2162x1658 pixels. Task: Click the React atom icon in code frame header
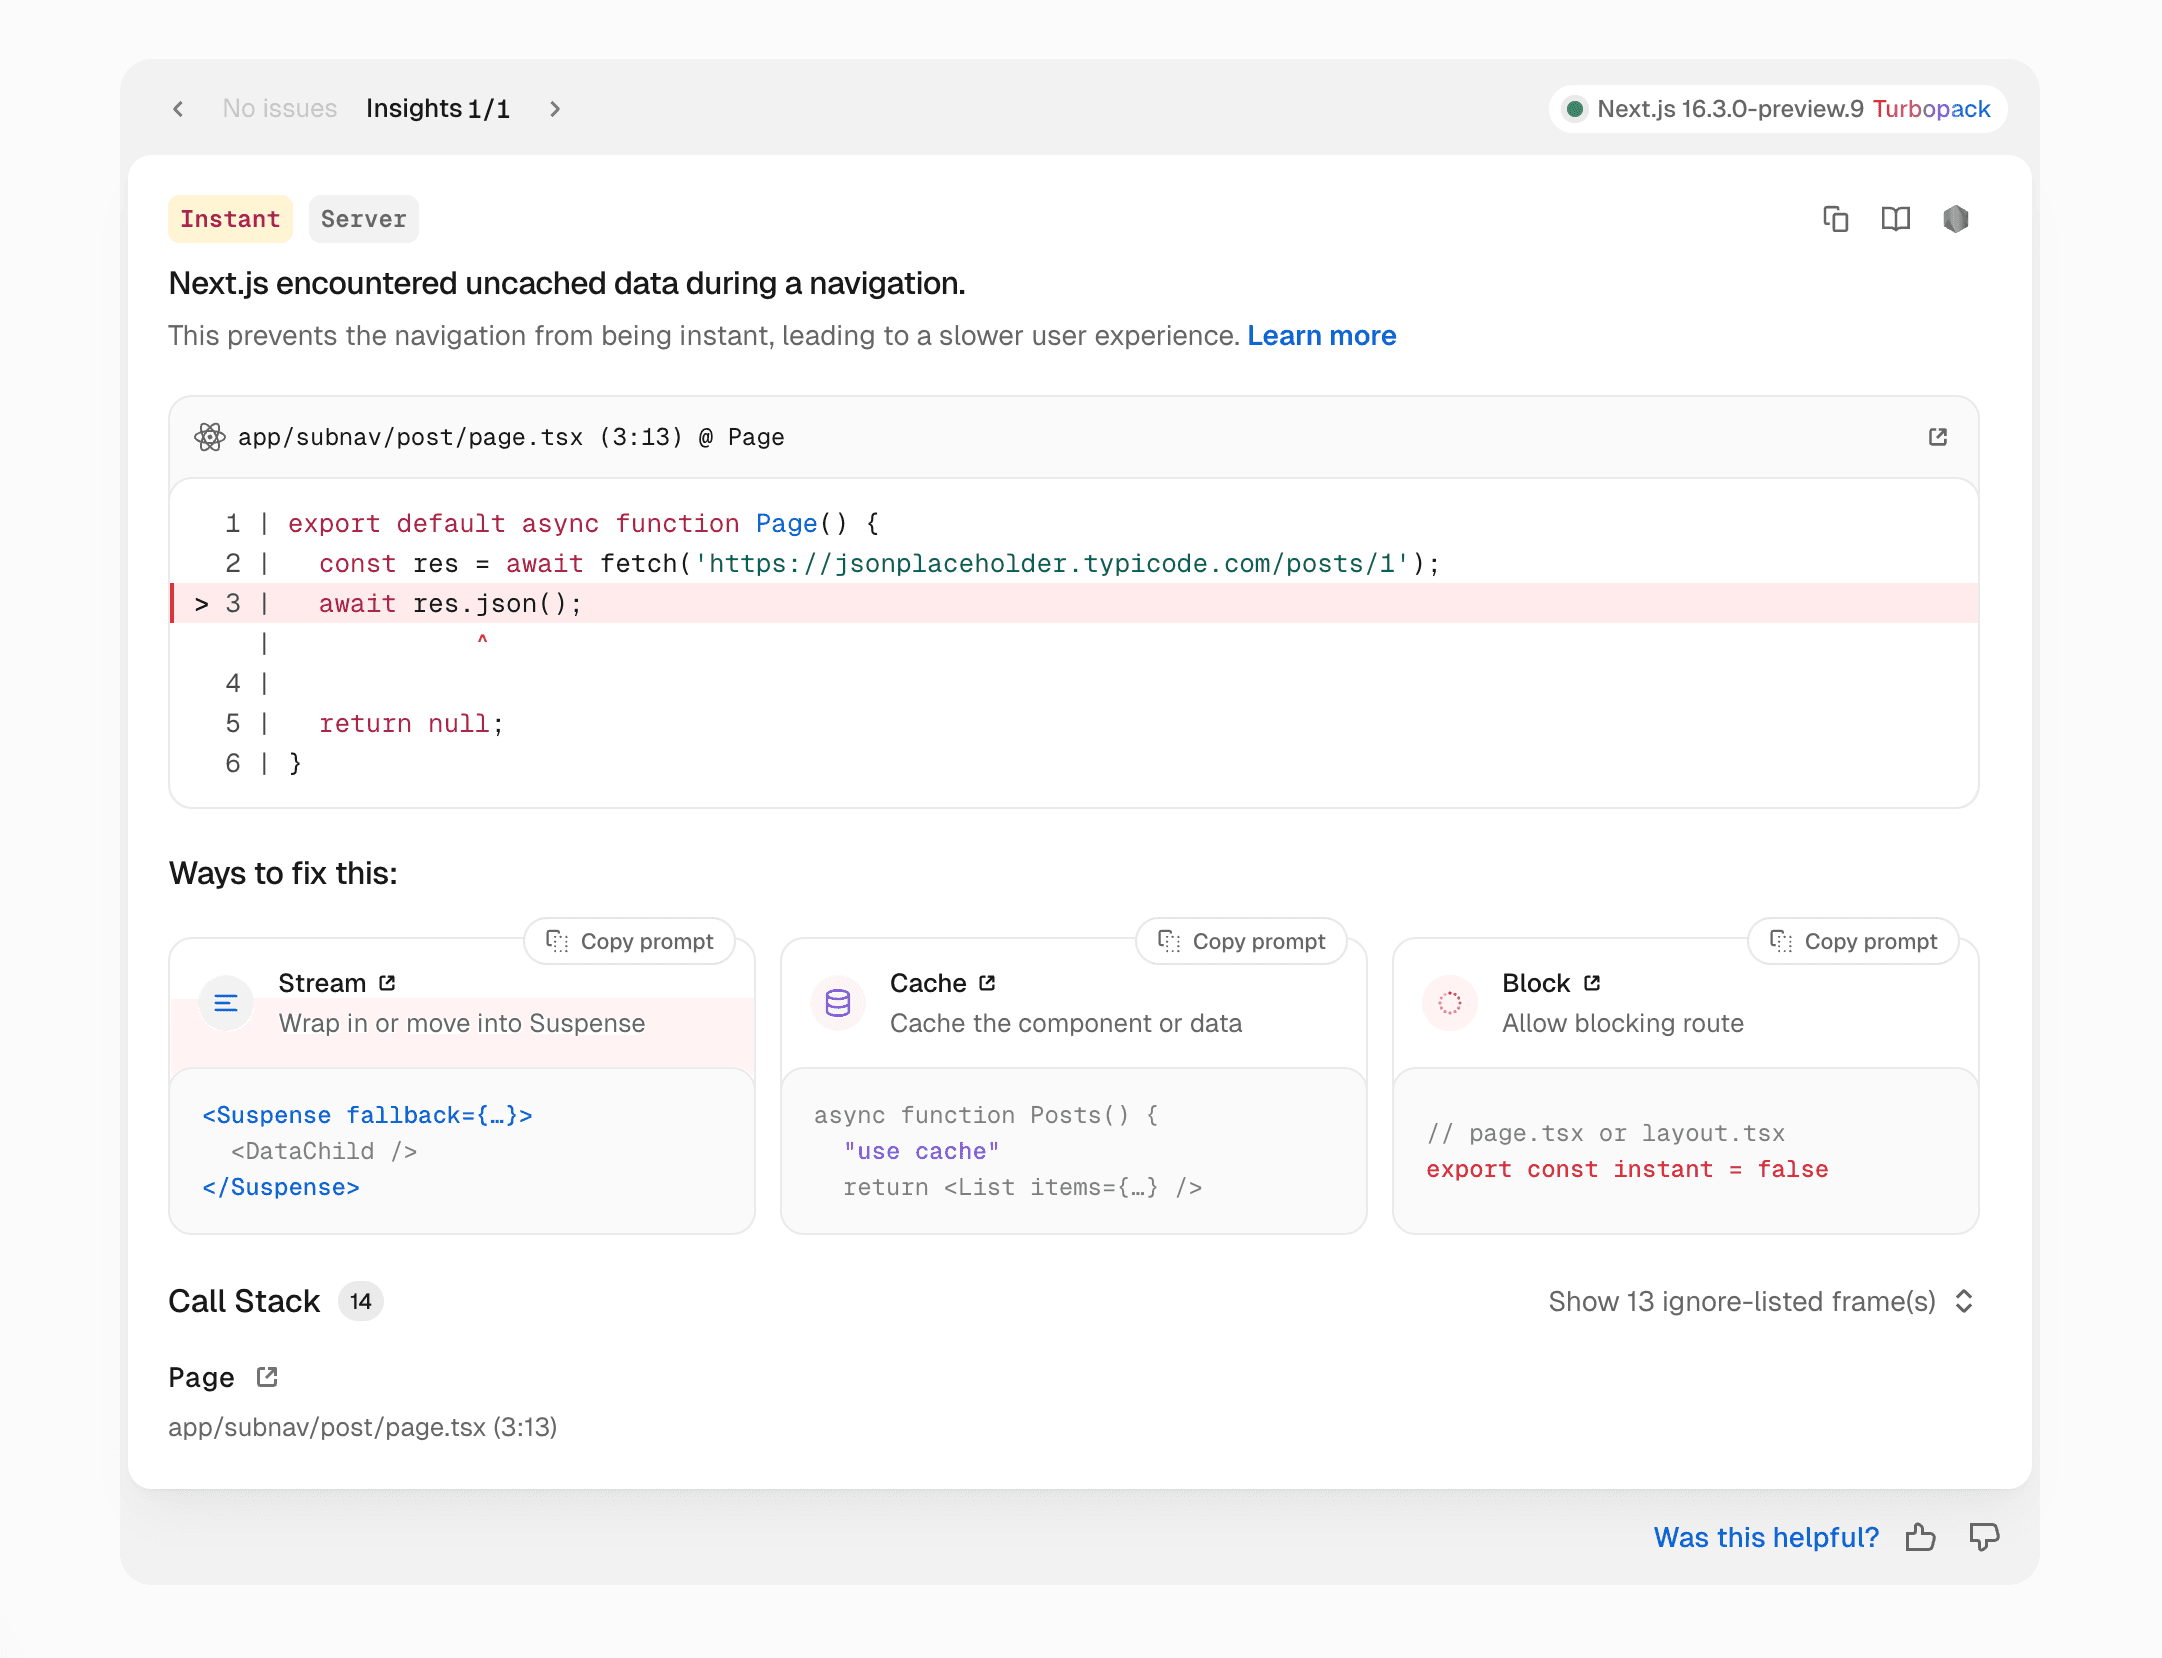tap(210, 437)
